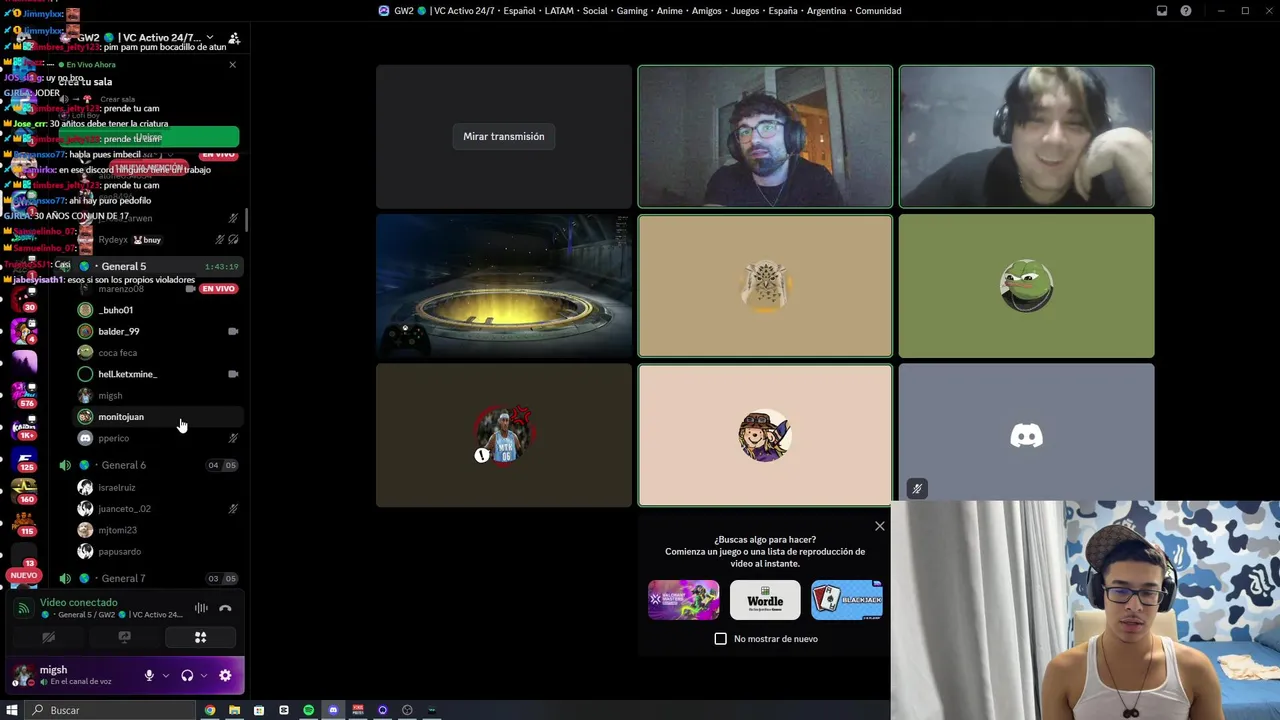
Task: Click camera icon beside balder_99
Action: tap(233, 331)
